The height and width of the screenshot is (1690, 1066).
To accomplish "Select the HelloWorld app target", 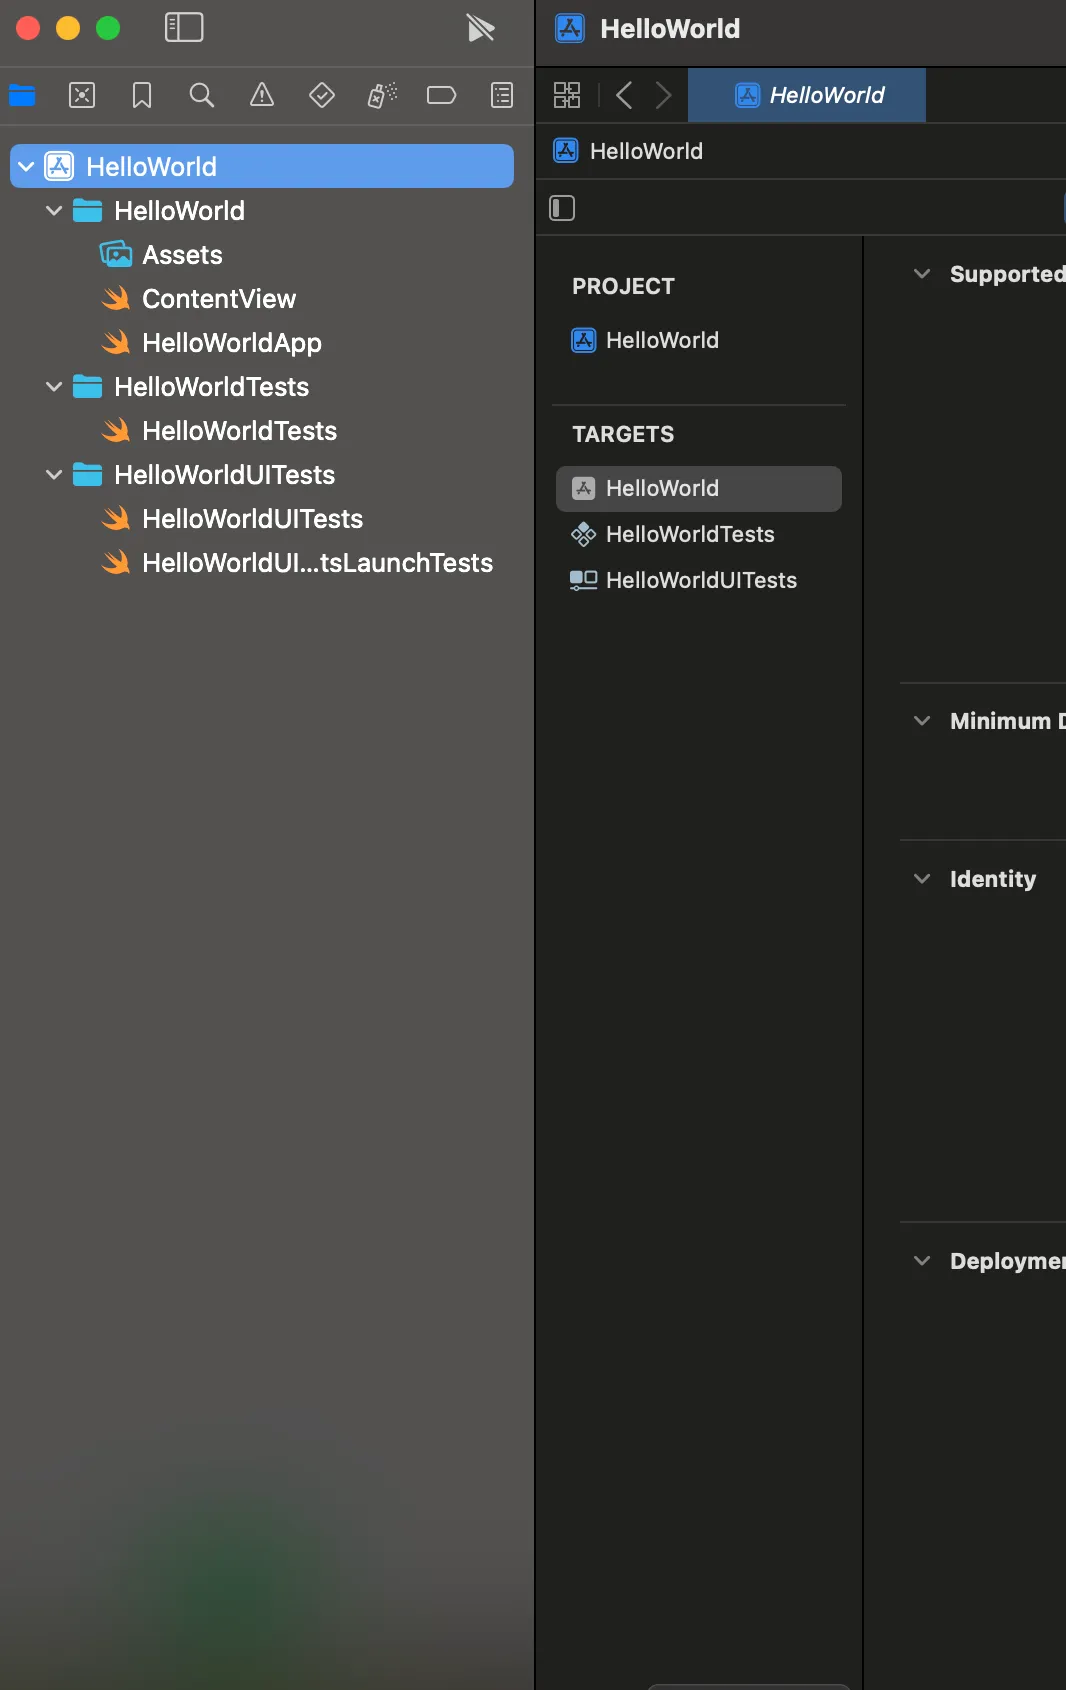I will tap(699, 488).
